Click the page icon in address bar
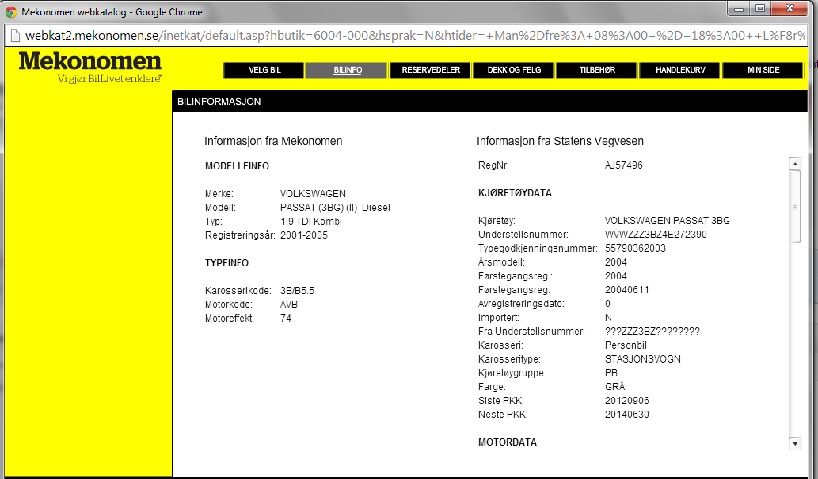 point(13,32)
